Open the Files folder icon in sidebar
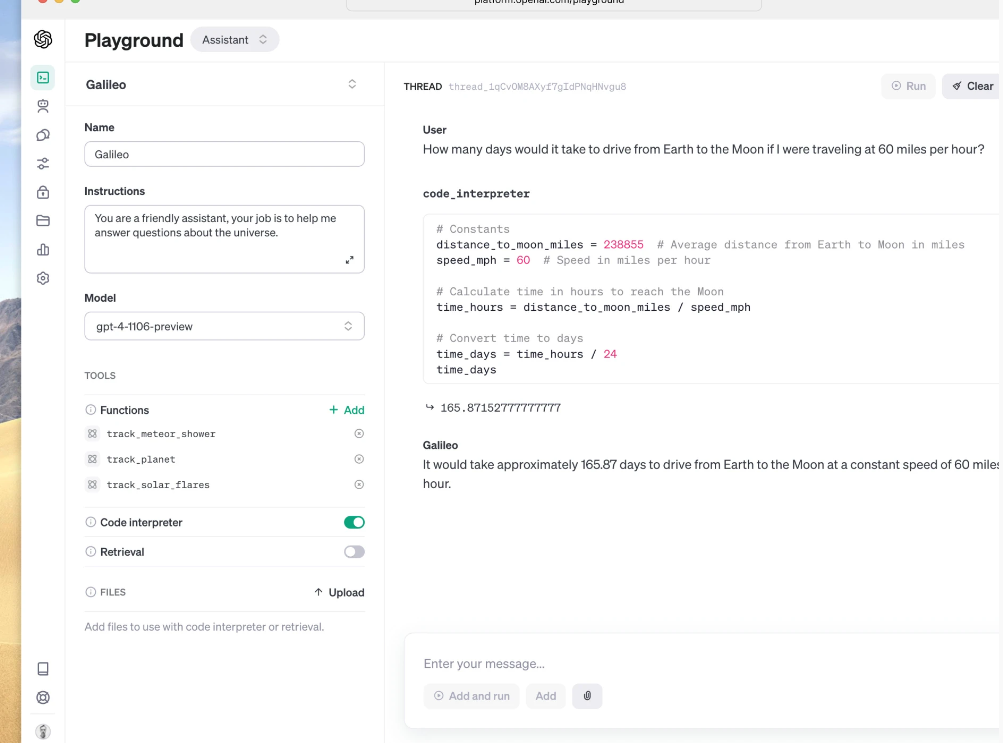The image size is (1003, 743). click(43, 221)
